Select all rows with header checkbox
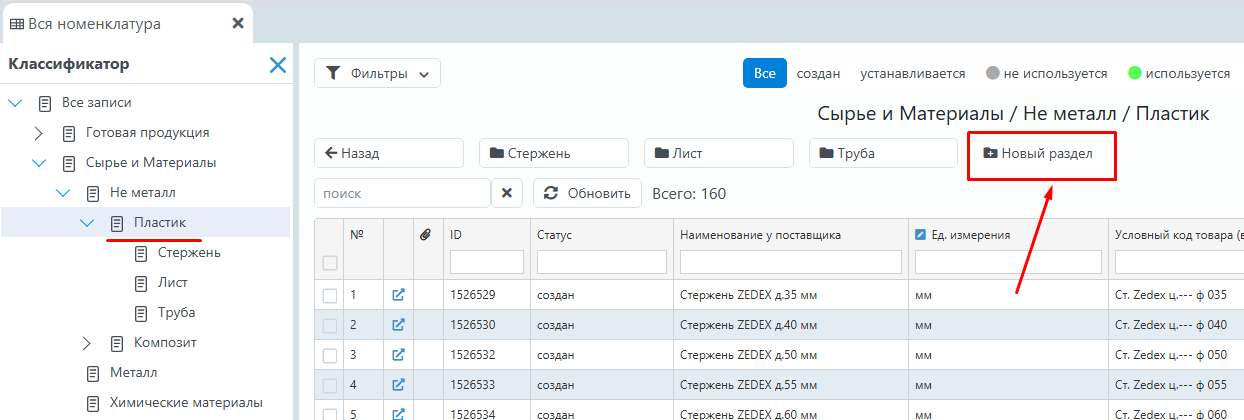Image resolution: width=1244 pixels, height=420 pixels. (330, 263)
